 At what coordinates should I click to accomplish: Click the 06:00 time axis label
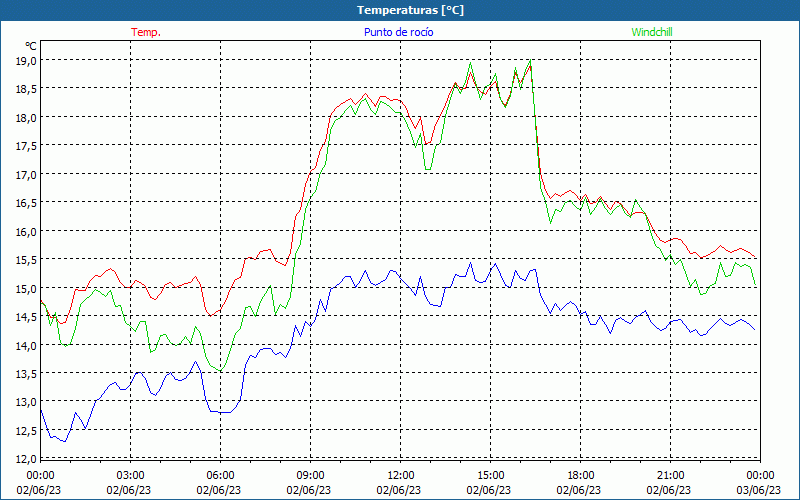pos(220,476)
